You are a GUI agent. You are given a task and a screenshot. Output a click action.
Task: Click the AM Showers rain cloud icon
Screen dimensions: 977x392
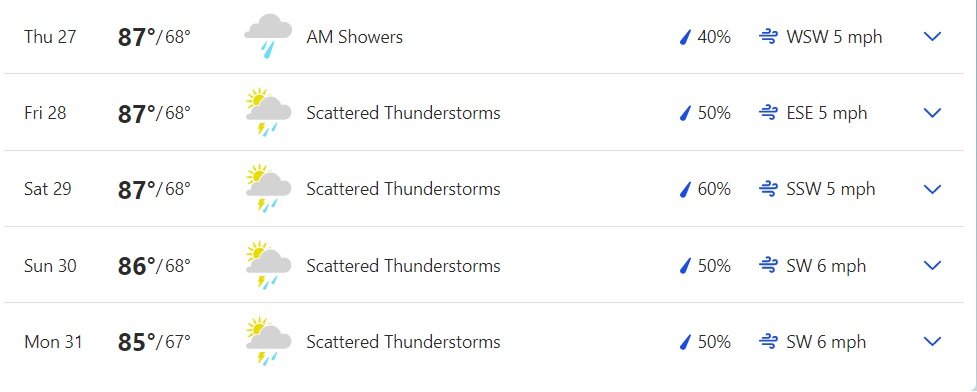coord(268,37)
